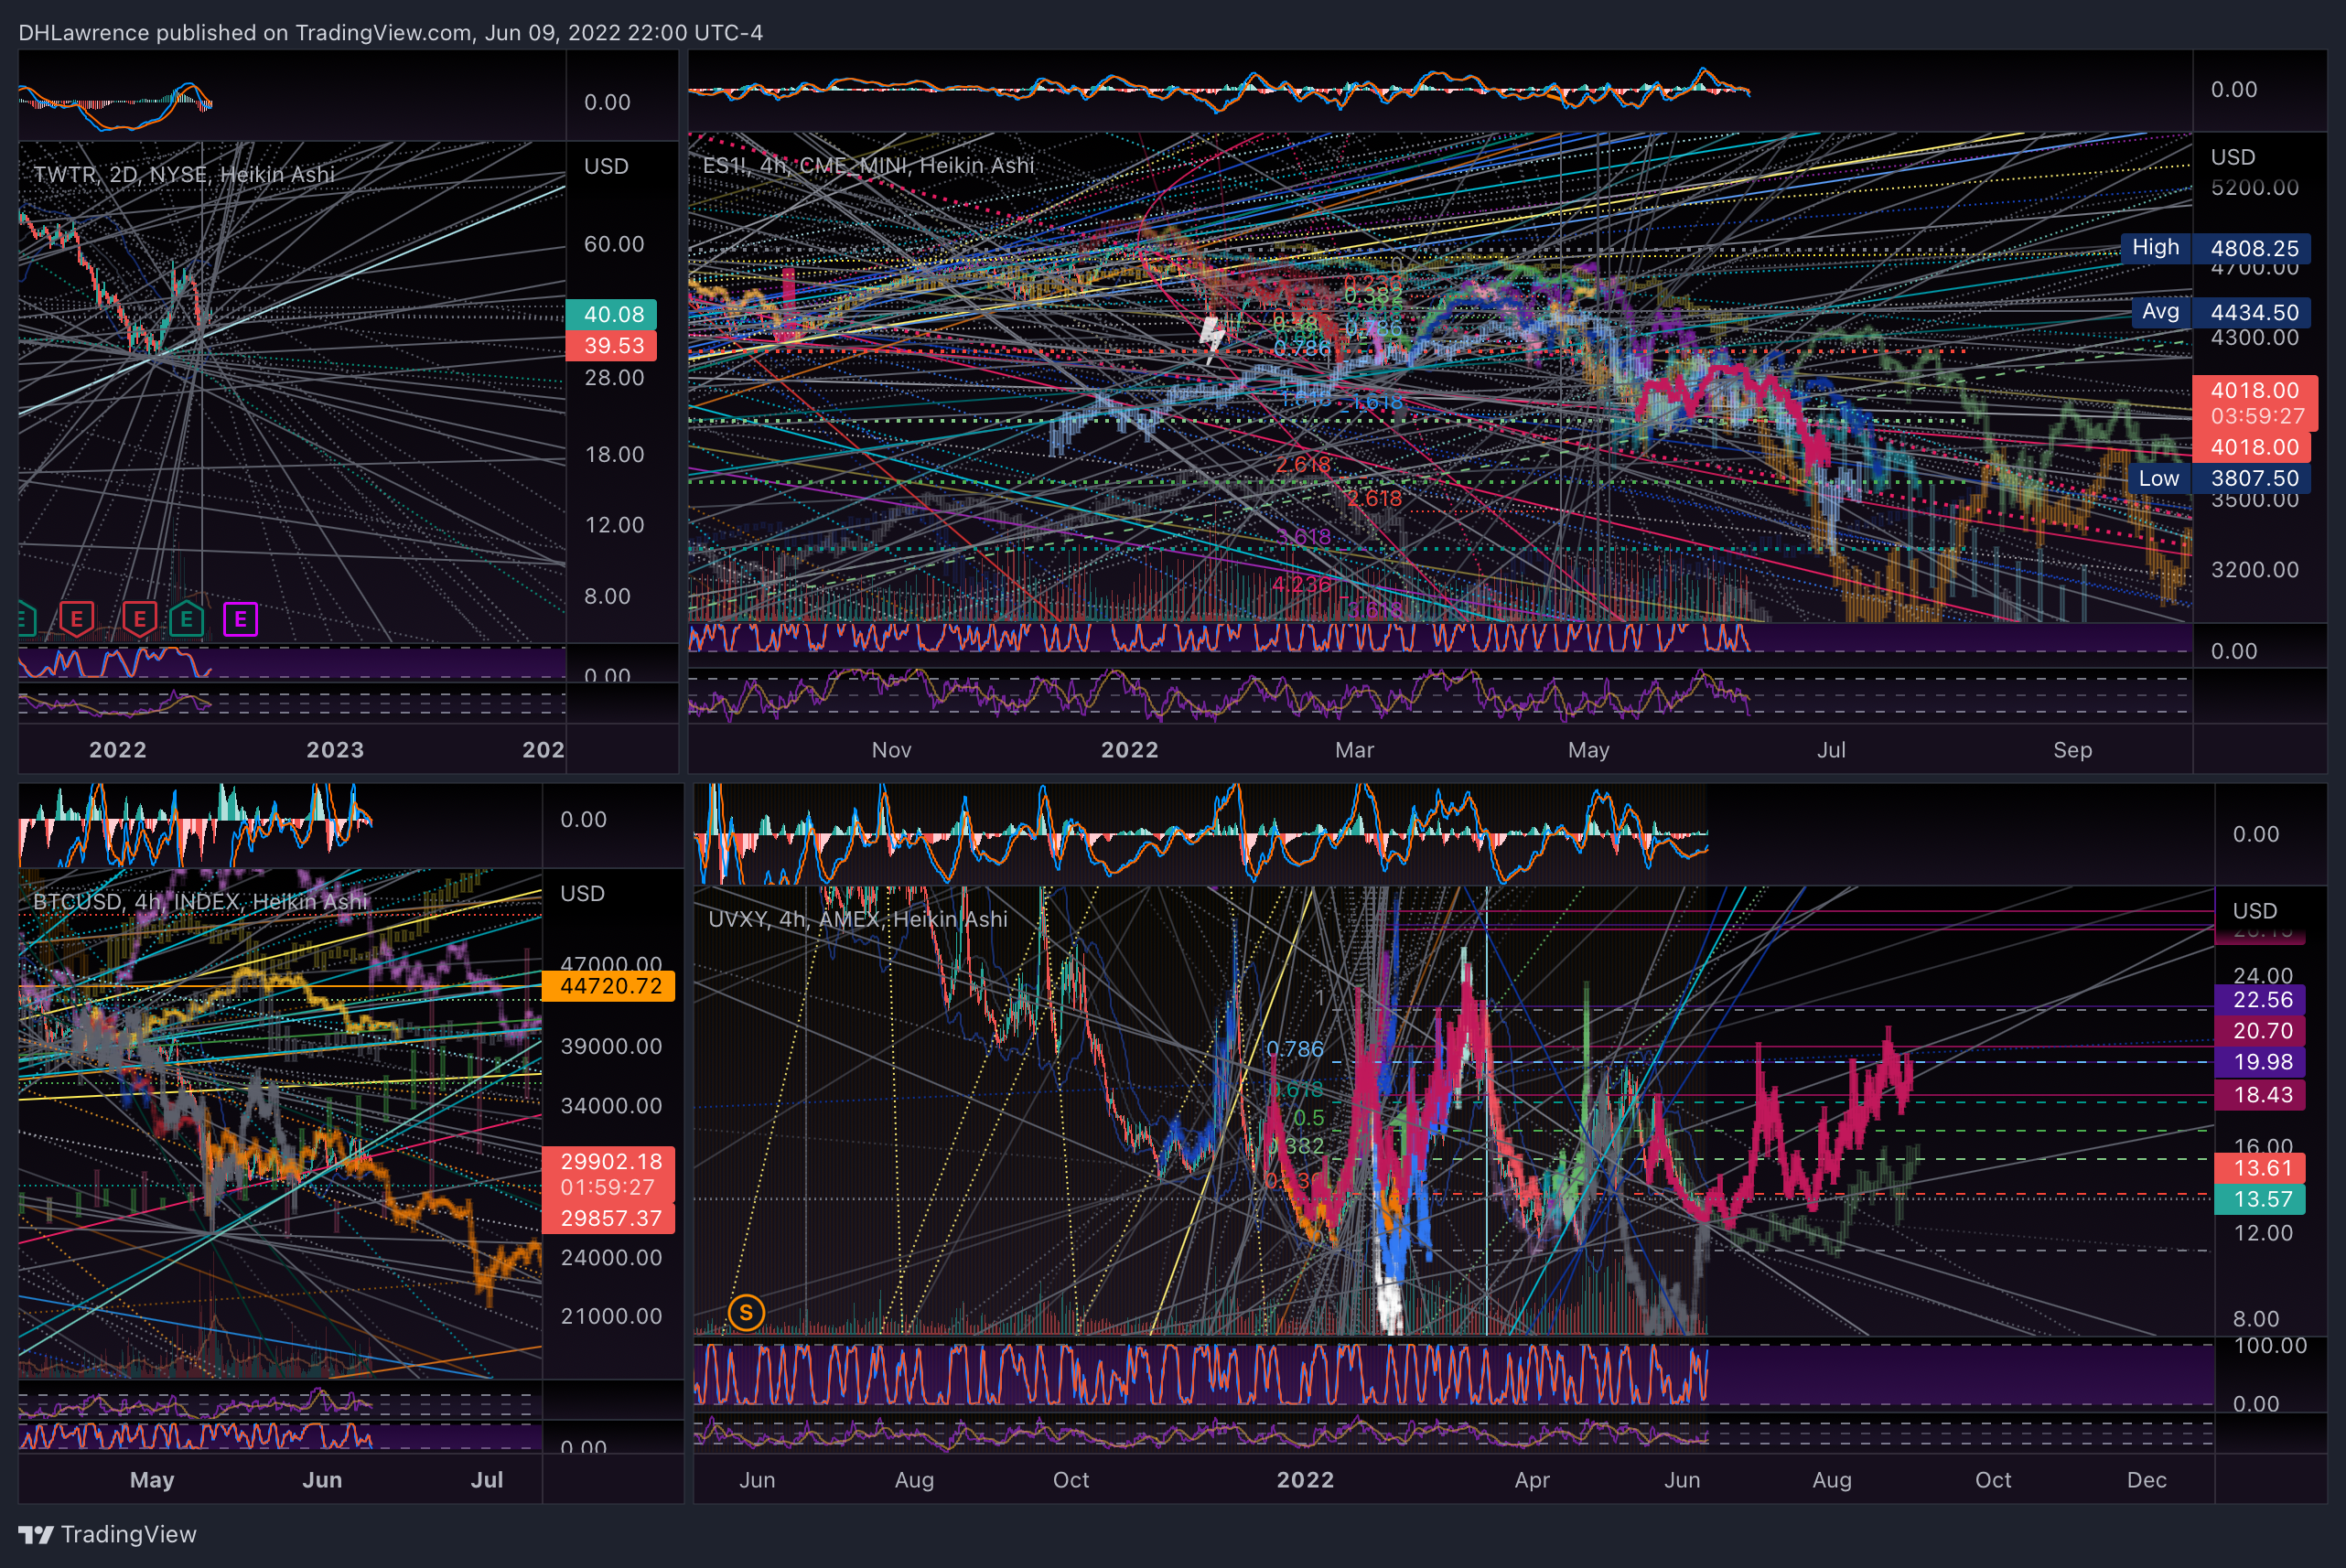Viewport: 2346px width, 1568px height.
Task: Click the 19.98 price label on UVXY axis
Action: [2260, 1062]
